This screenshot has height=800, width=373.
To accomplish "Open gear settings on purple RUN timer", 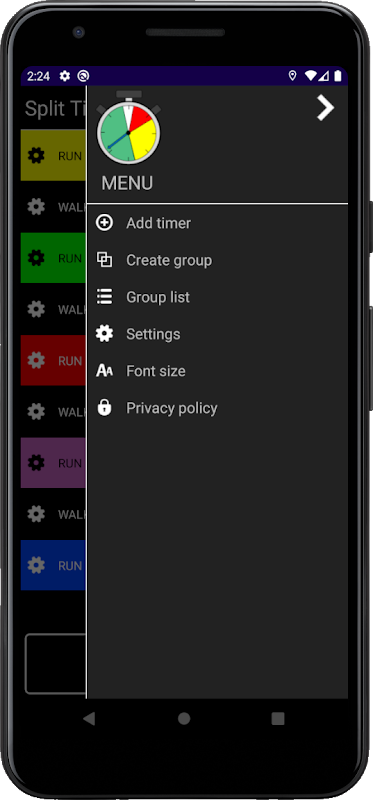I will click(36, 463).
